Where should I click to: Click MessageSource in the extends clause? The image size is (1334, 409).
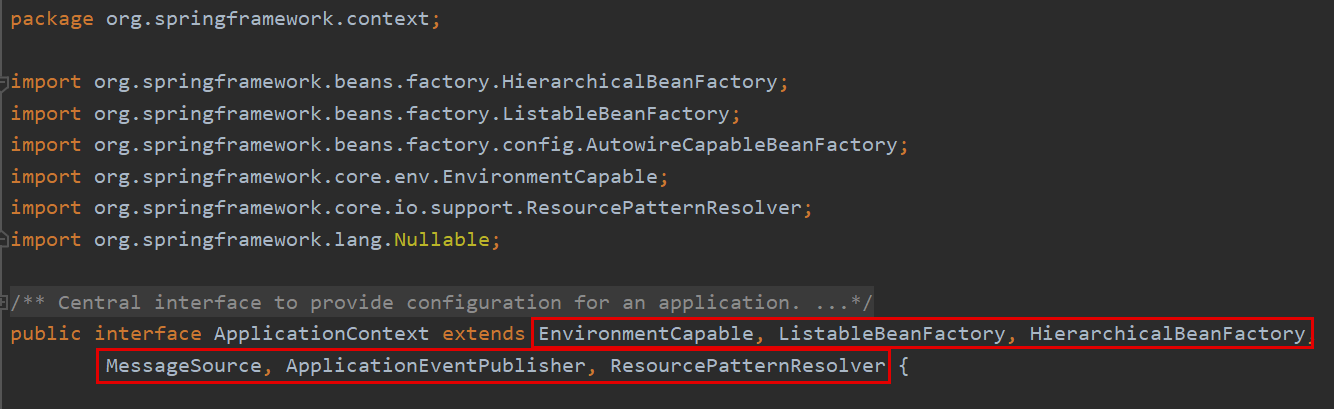point(184,366)
